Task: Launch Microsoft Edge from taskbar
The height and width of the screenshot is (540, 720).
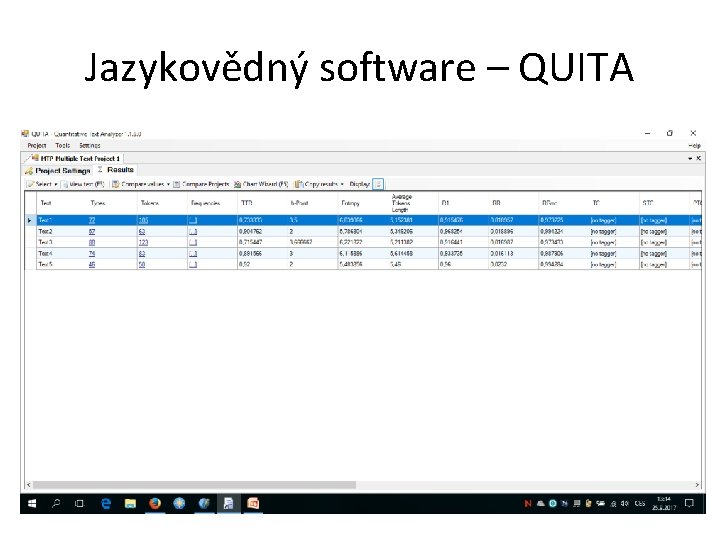Action: point(106,504)
